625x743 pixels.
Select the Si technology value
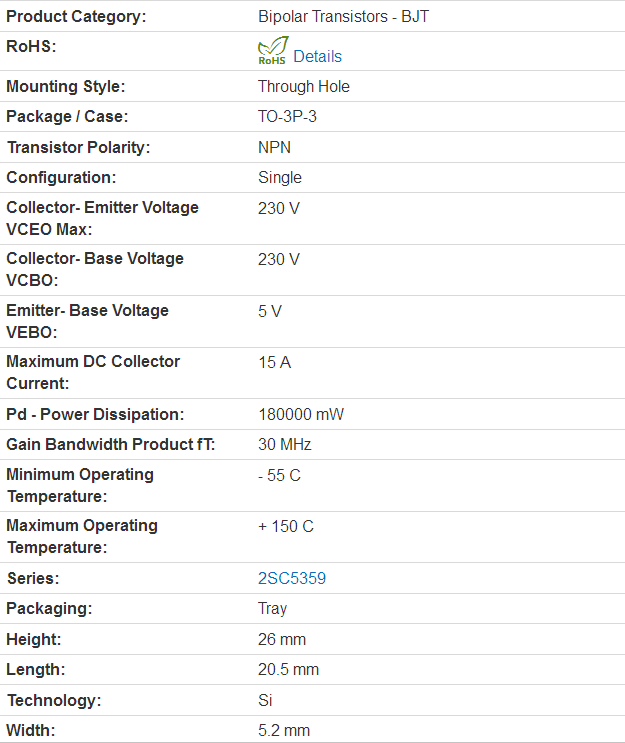click(x=265, y=700)
